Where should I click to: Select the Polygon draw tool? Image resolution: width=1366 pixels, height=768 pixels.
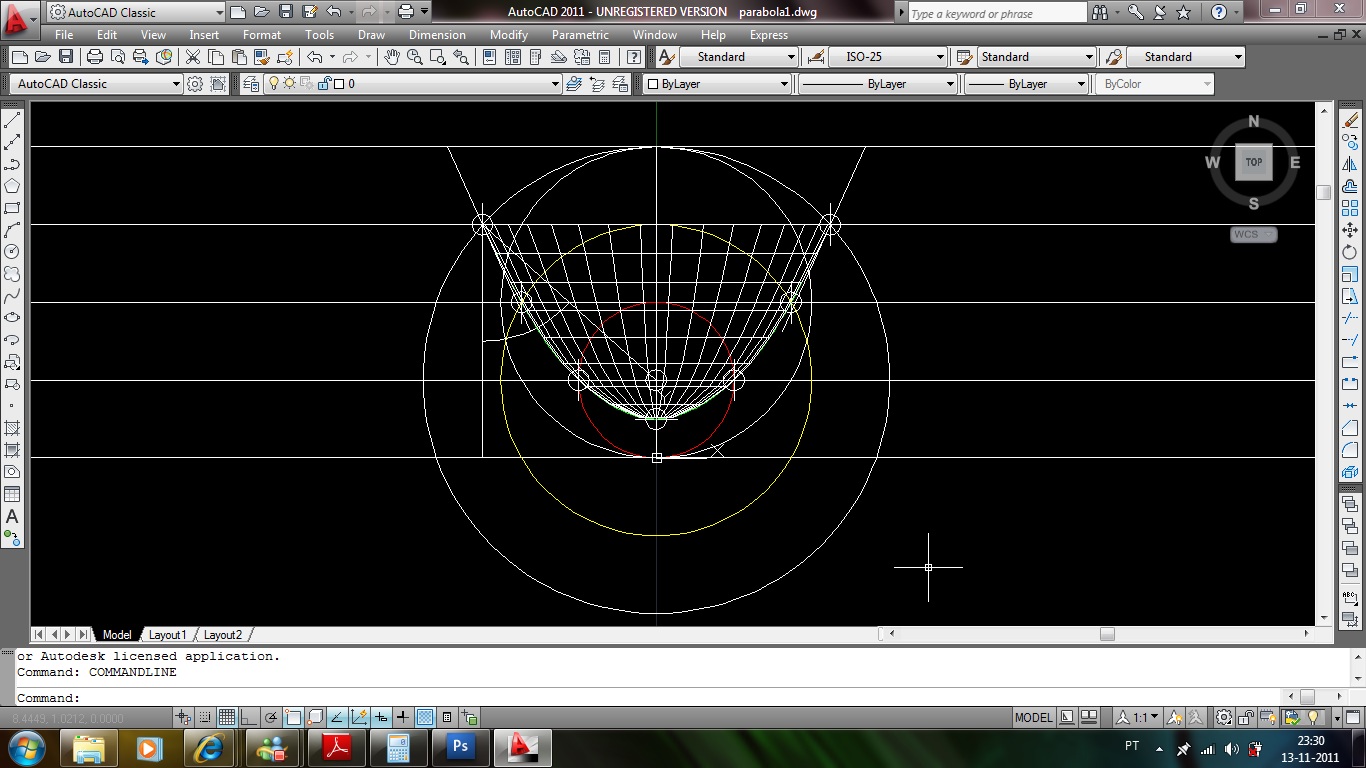tap(13, 185)
